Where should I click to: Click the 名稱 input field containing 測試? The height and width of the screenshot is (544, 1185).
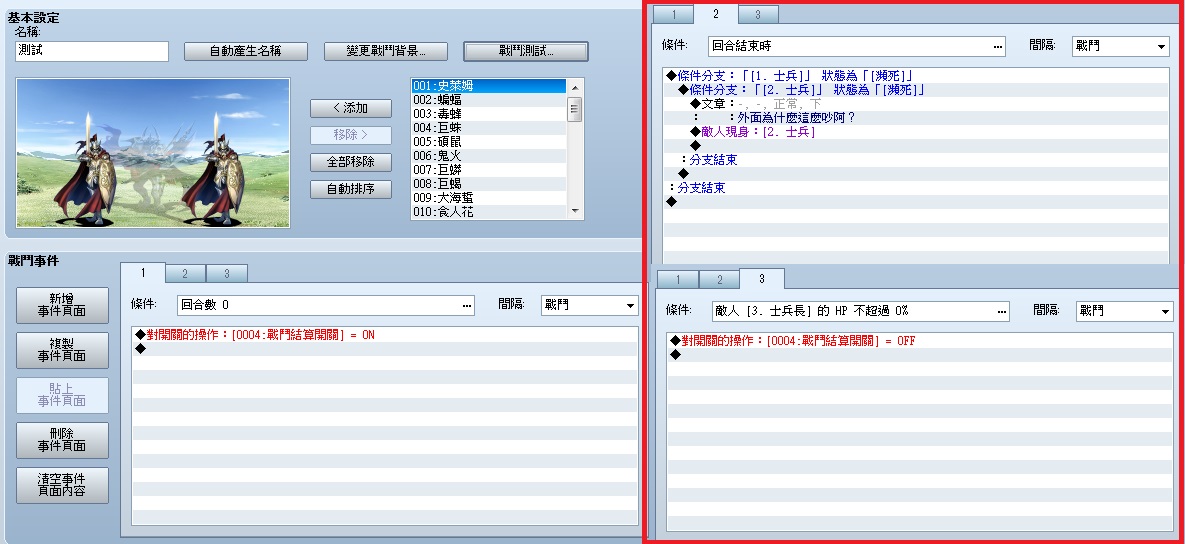[x=91, y=51]
